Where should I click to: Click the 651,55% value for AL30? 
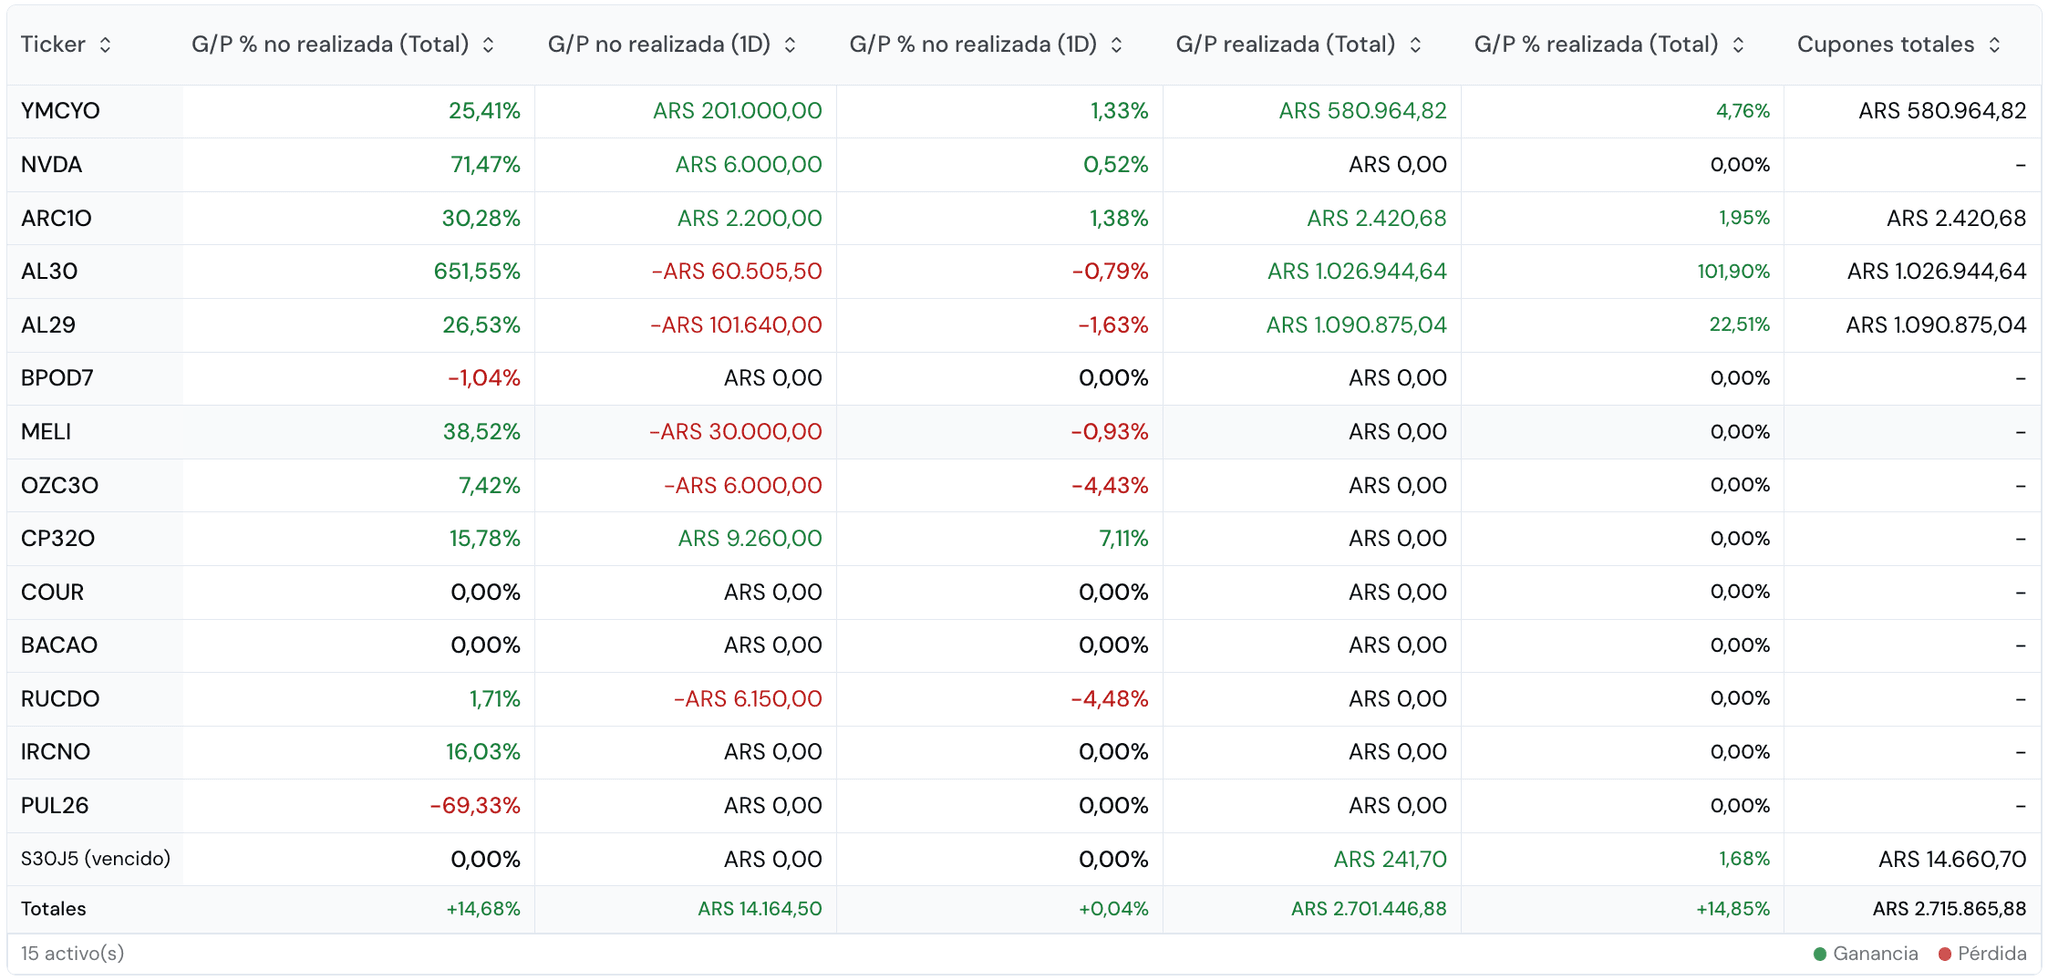(x=477, y=272)
